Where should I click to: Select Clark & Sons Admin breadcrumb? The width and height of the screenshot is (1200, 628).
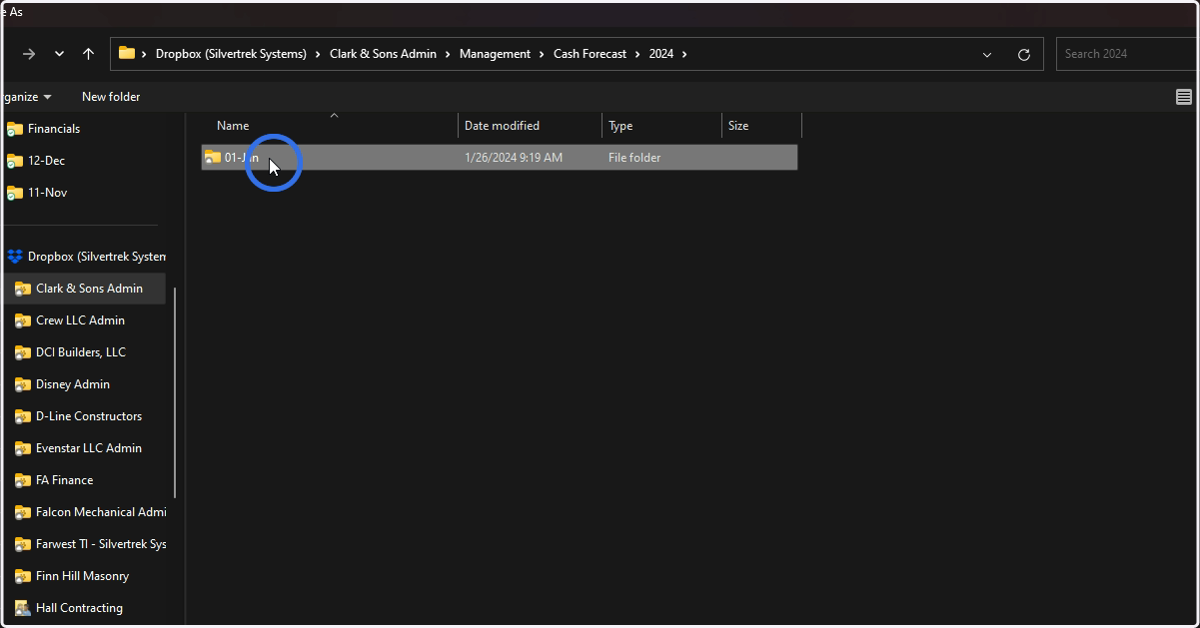click(383, 54)
